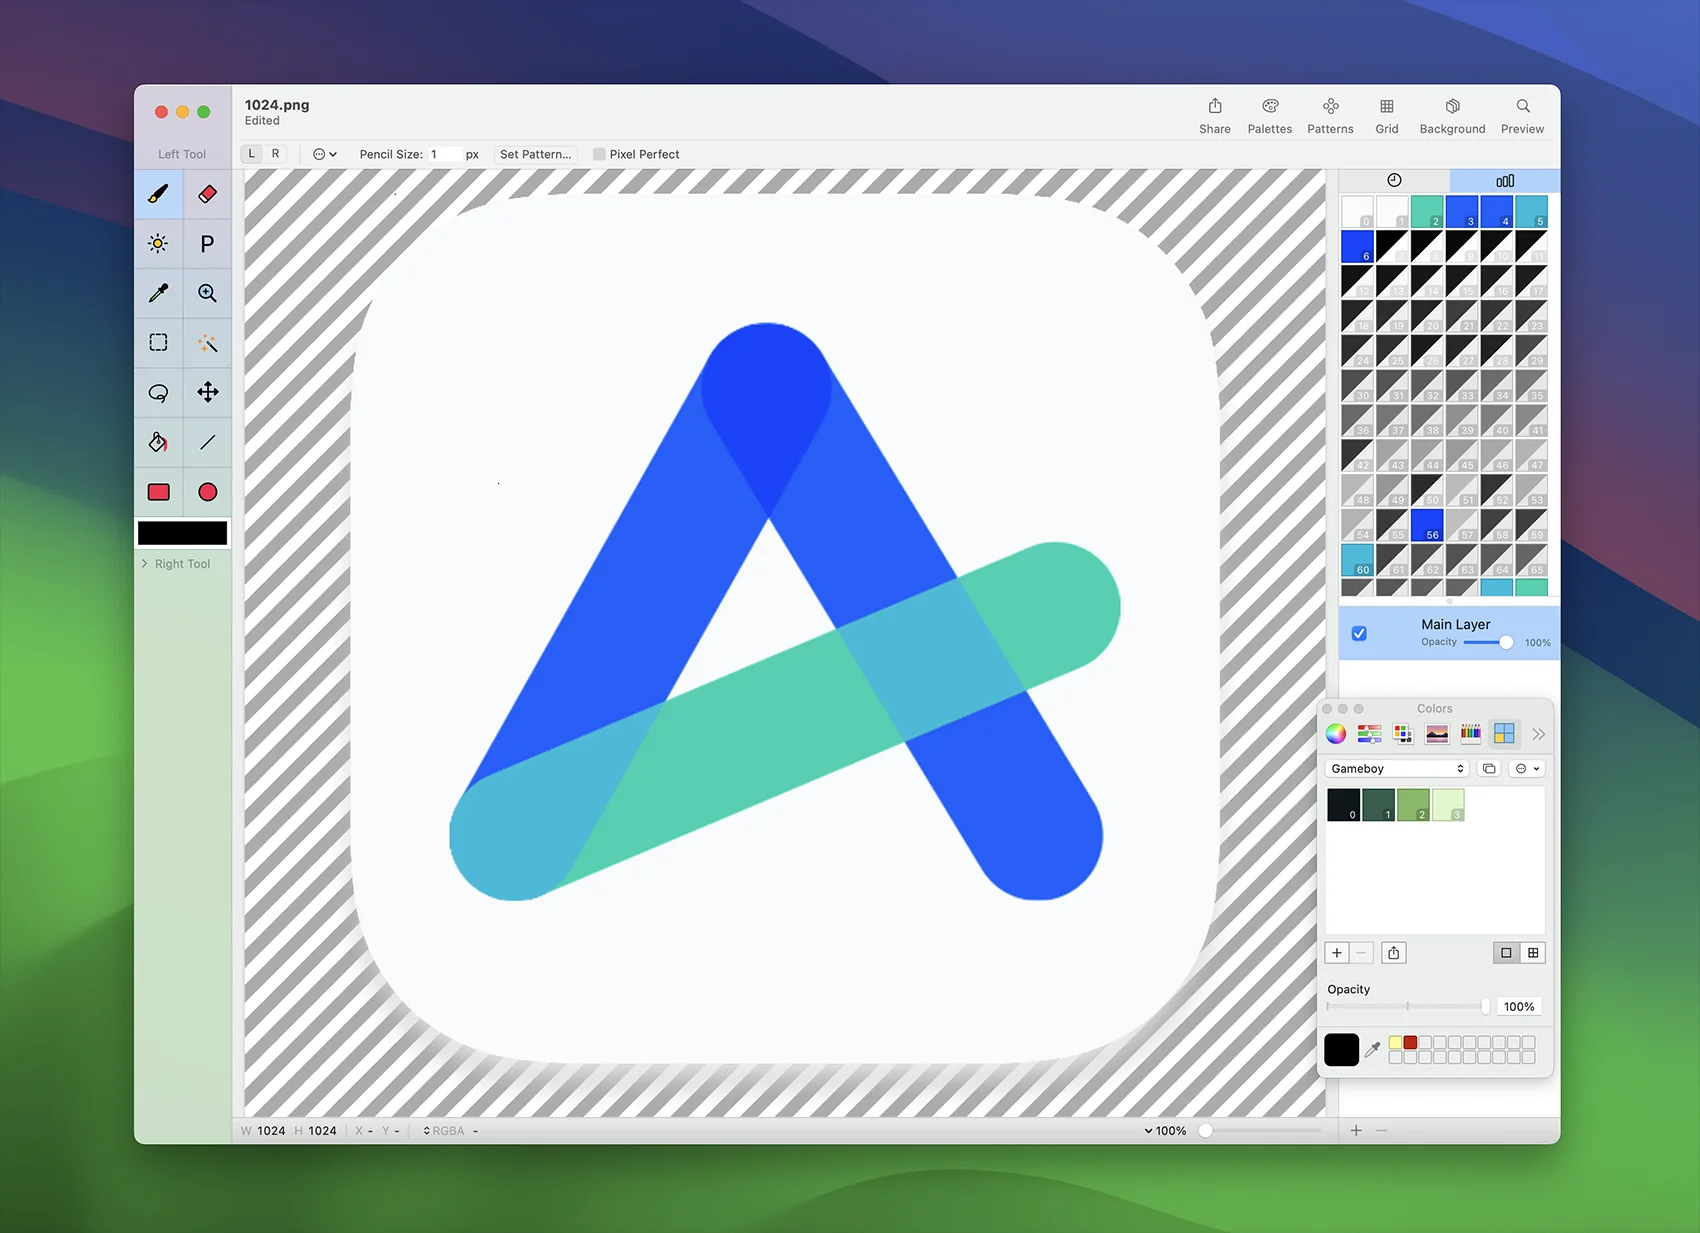Open the Palettes toolbar item

pos(1270,116)
